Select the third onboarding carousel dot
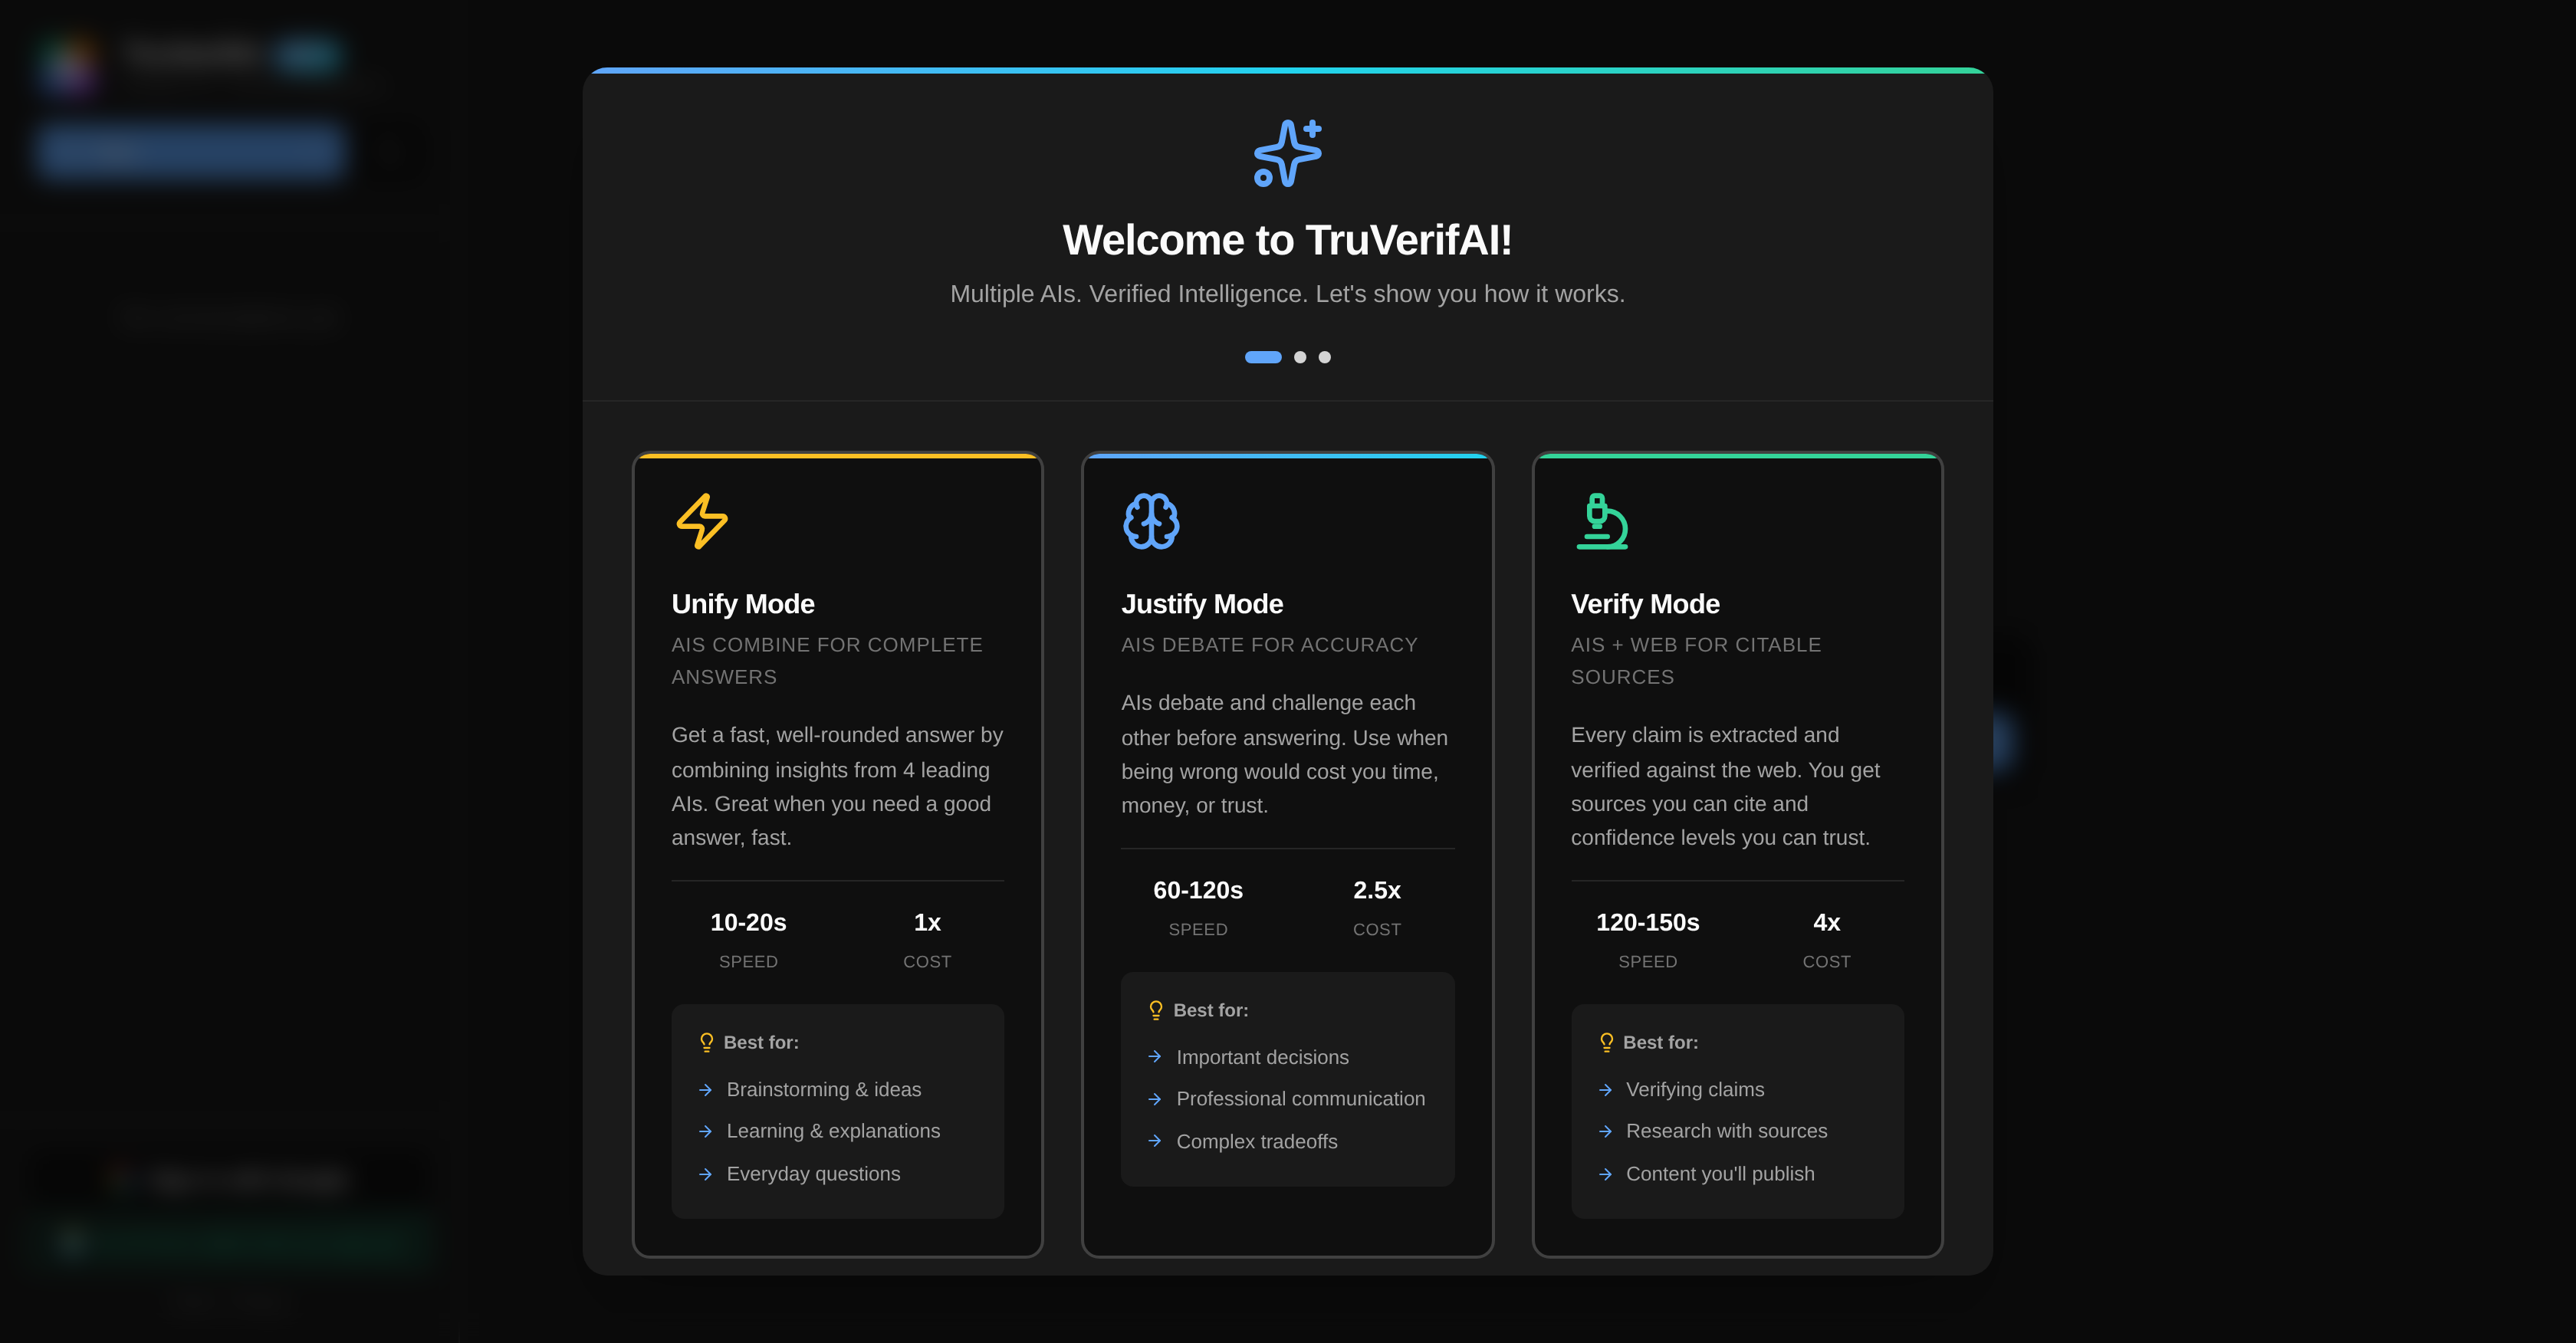 coord(1325,357)
